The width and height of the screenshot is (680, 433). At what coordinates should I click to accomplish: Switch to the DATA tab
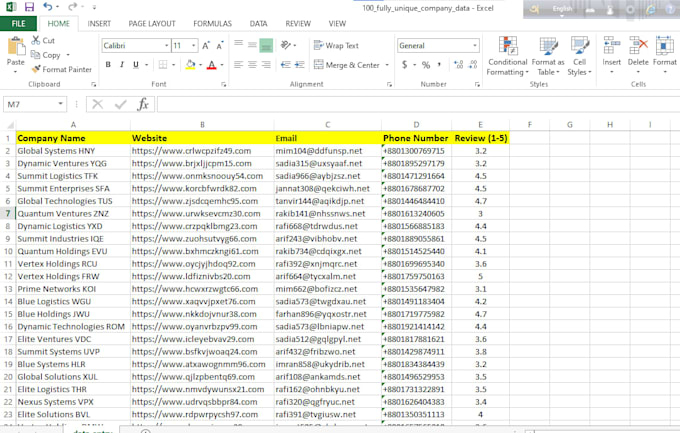click(x=258, y=23)
